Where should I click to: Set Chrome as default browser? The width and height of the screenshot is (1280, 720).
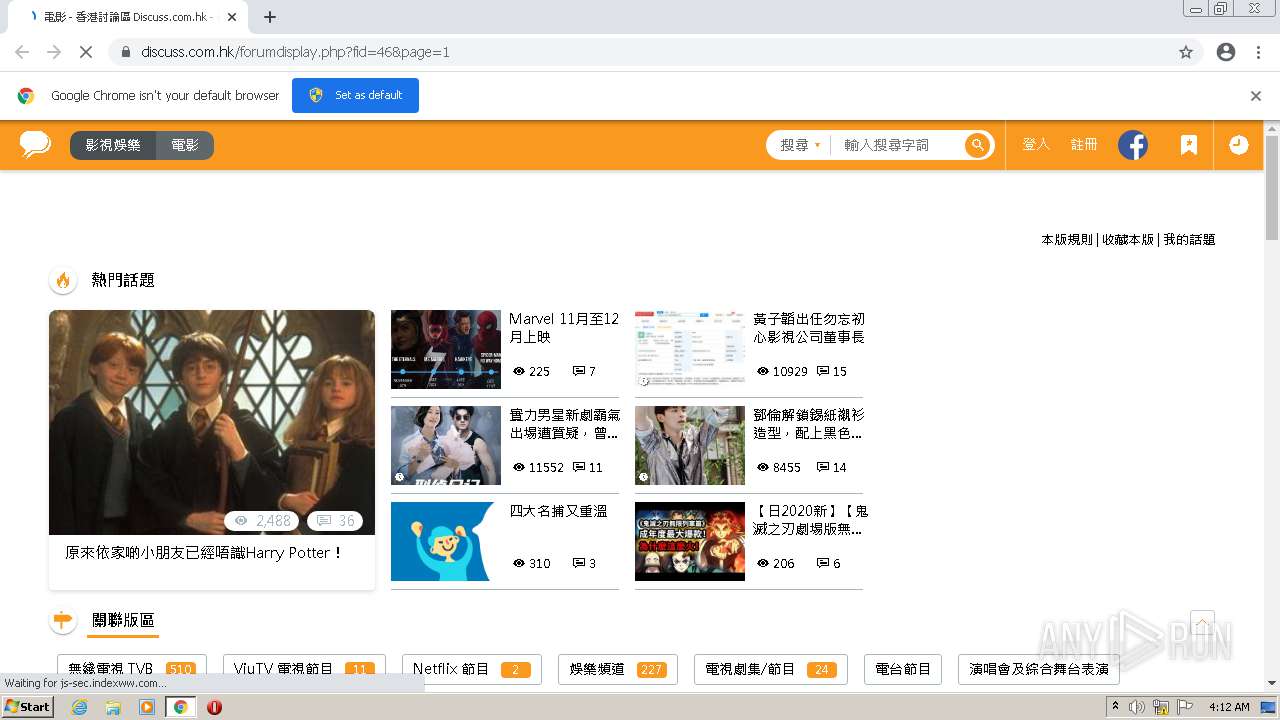click(x=355, y=96)
